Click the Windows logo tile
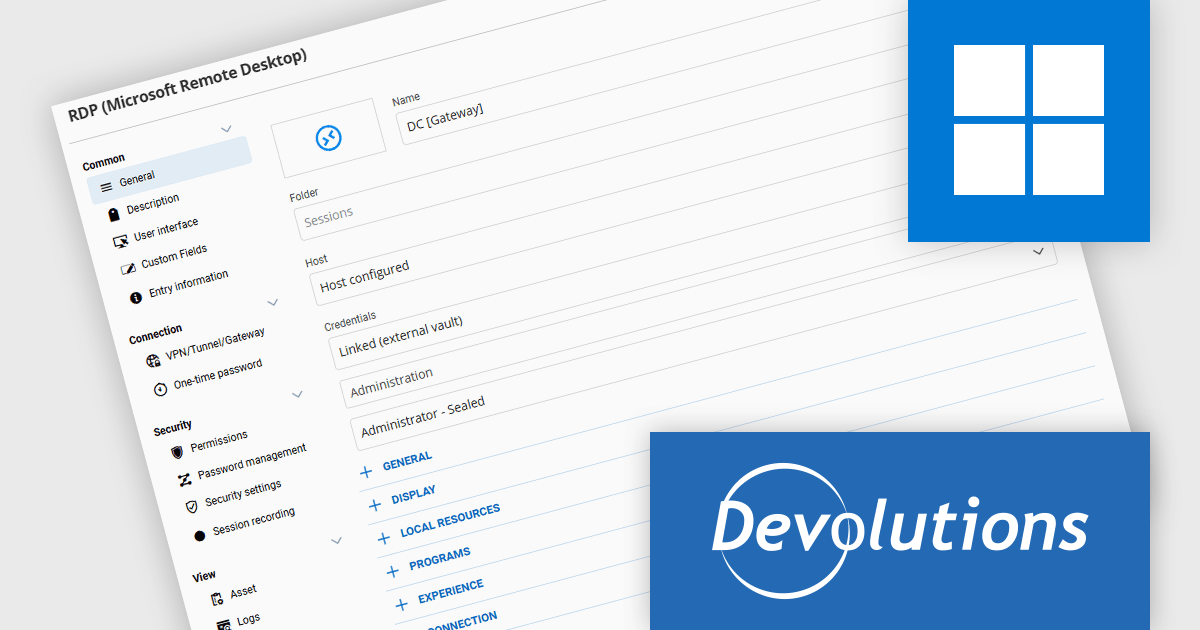The height and width of the screenshot is (630, 1200). [x=1029, y=121]
